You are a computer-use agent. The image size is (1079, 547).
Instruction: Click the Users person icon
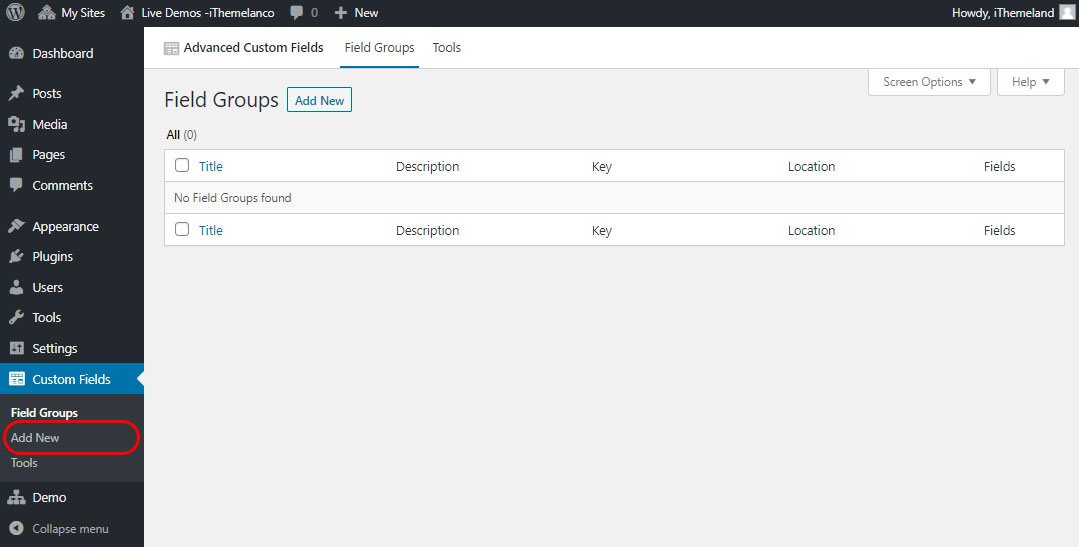pyautogui.click(x=17, y=287)
